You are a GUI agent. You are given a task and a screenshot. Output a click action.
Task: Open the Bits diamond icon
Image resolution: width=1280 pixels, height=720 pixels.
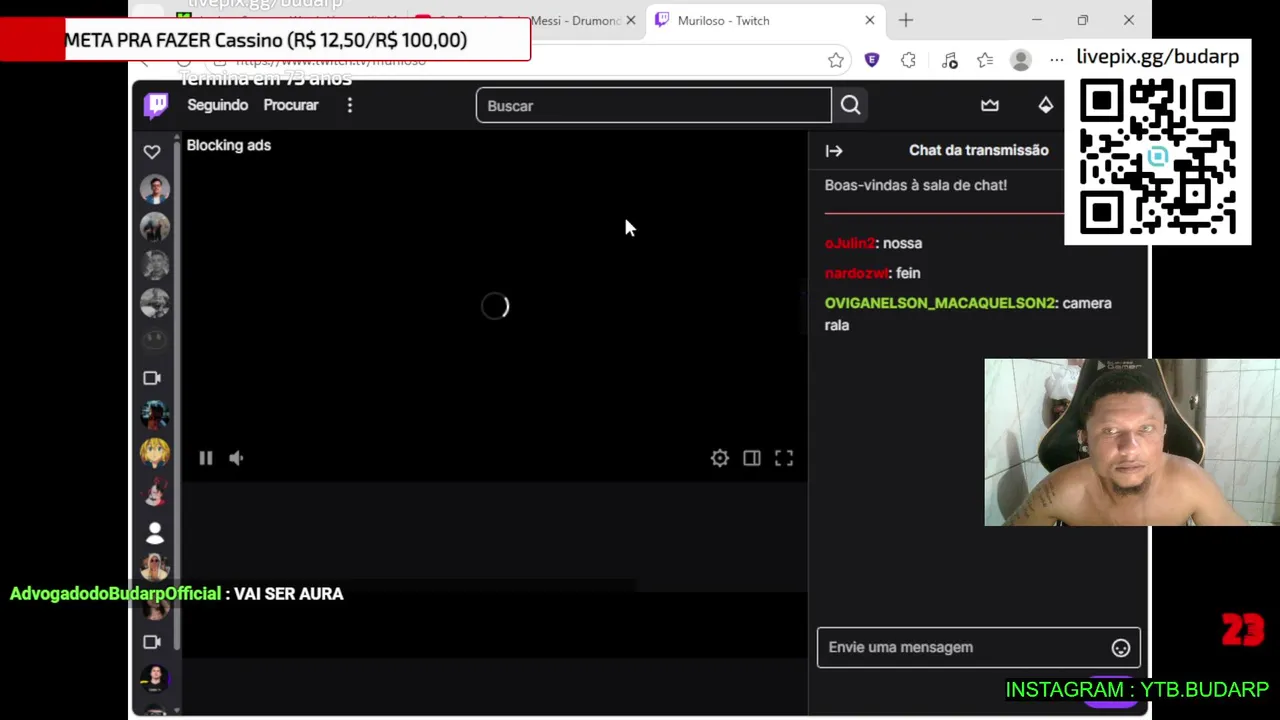tap(1046, 105)
